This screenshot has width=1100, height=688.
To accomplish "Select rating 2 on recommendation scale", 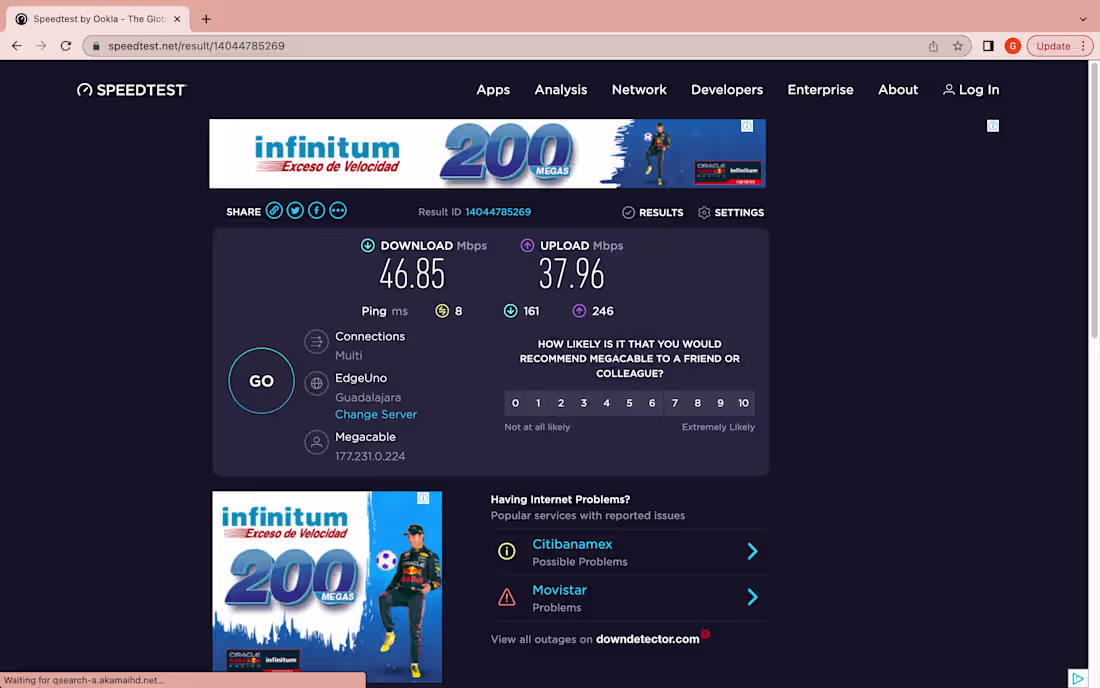I will (561, 403).
